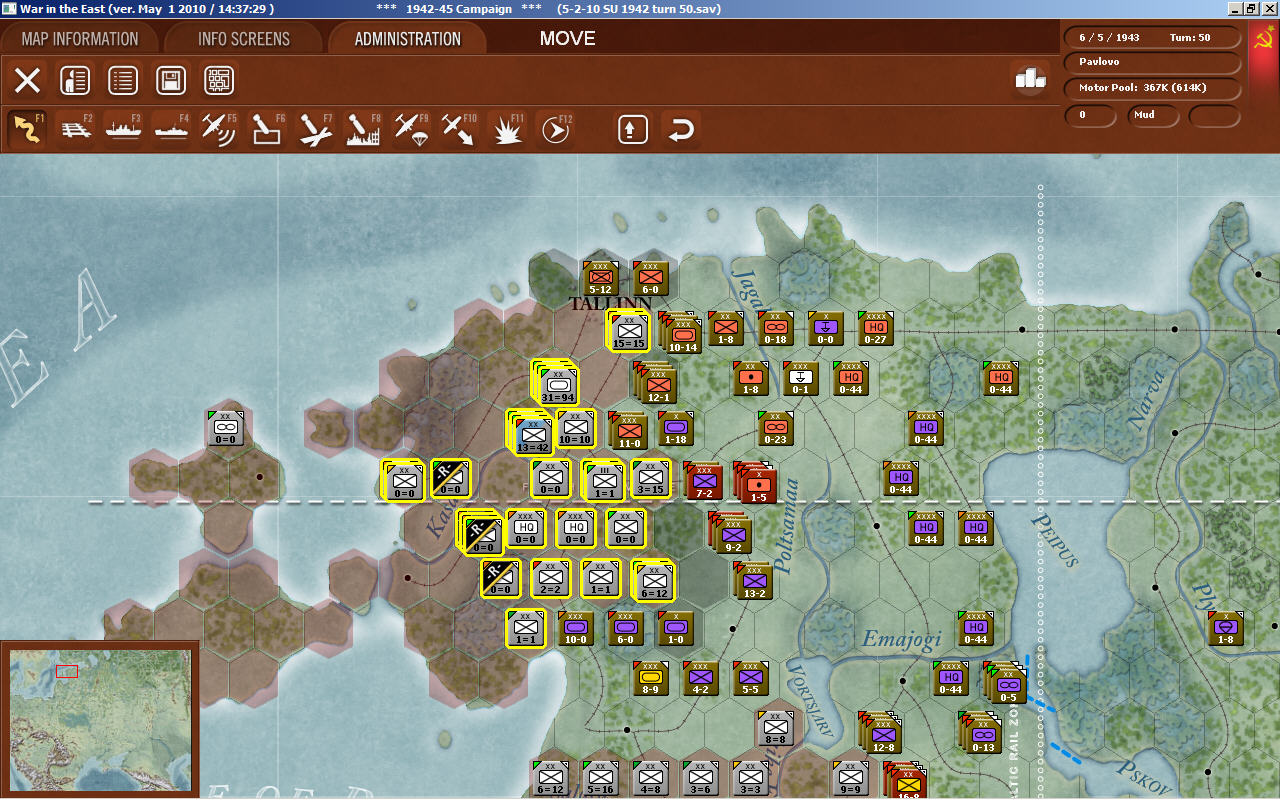Switch to the MAP INFORMATION tab
The height and width of the screenshot is (800, 1280).
80,39
